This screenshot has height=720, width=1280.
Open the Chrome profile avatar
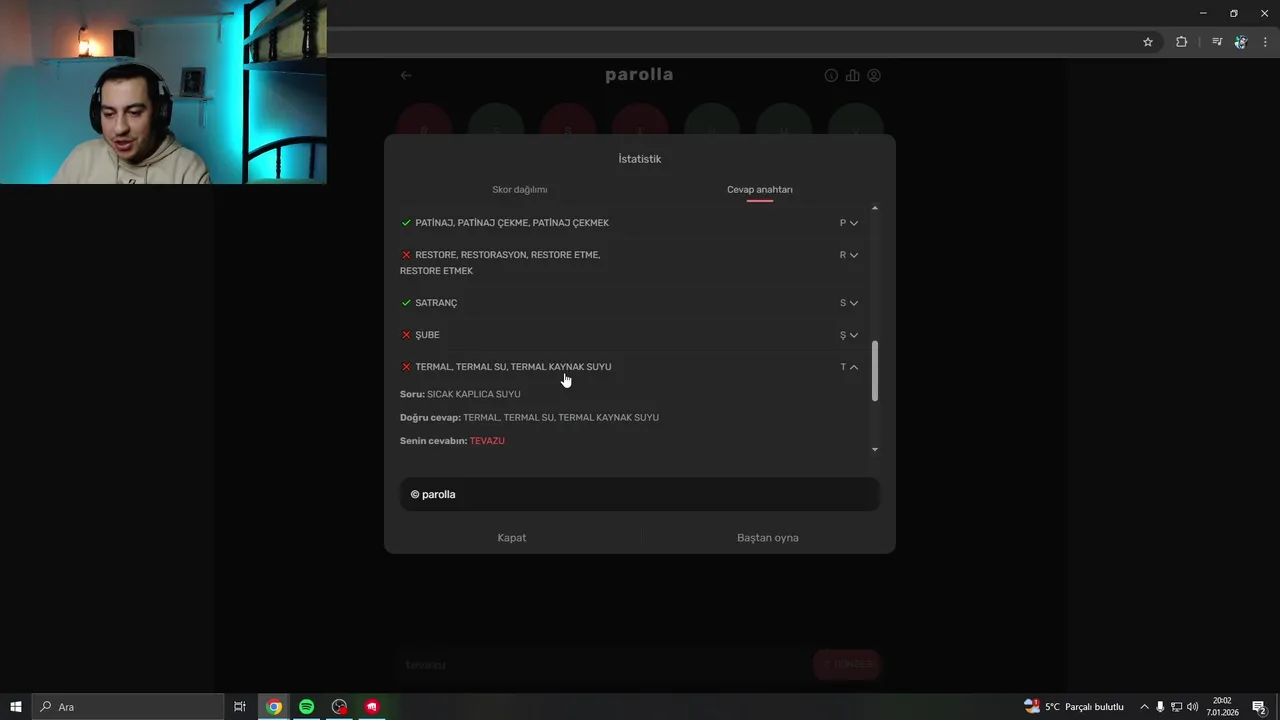tap(1240, 42)
